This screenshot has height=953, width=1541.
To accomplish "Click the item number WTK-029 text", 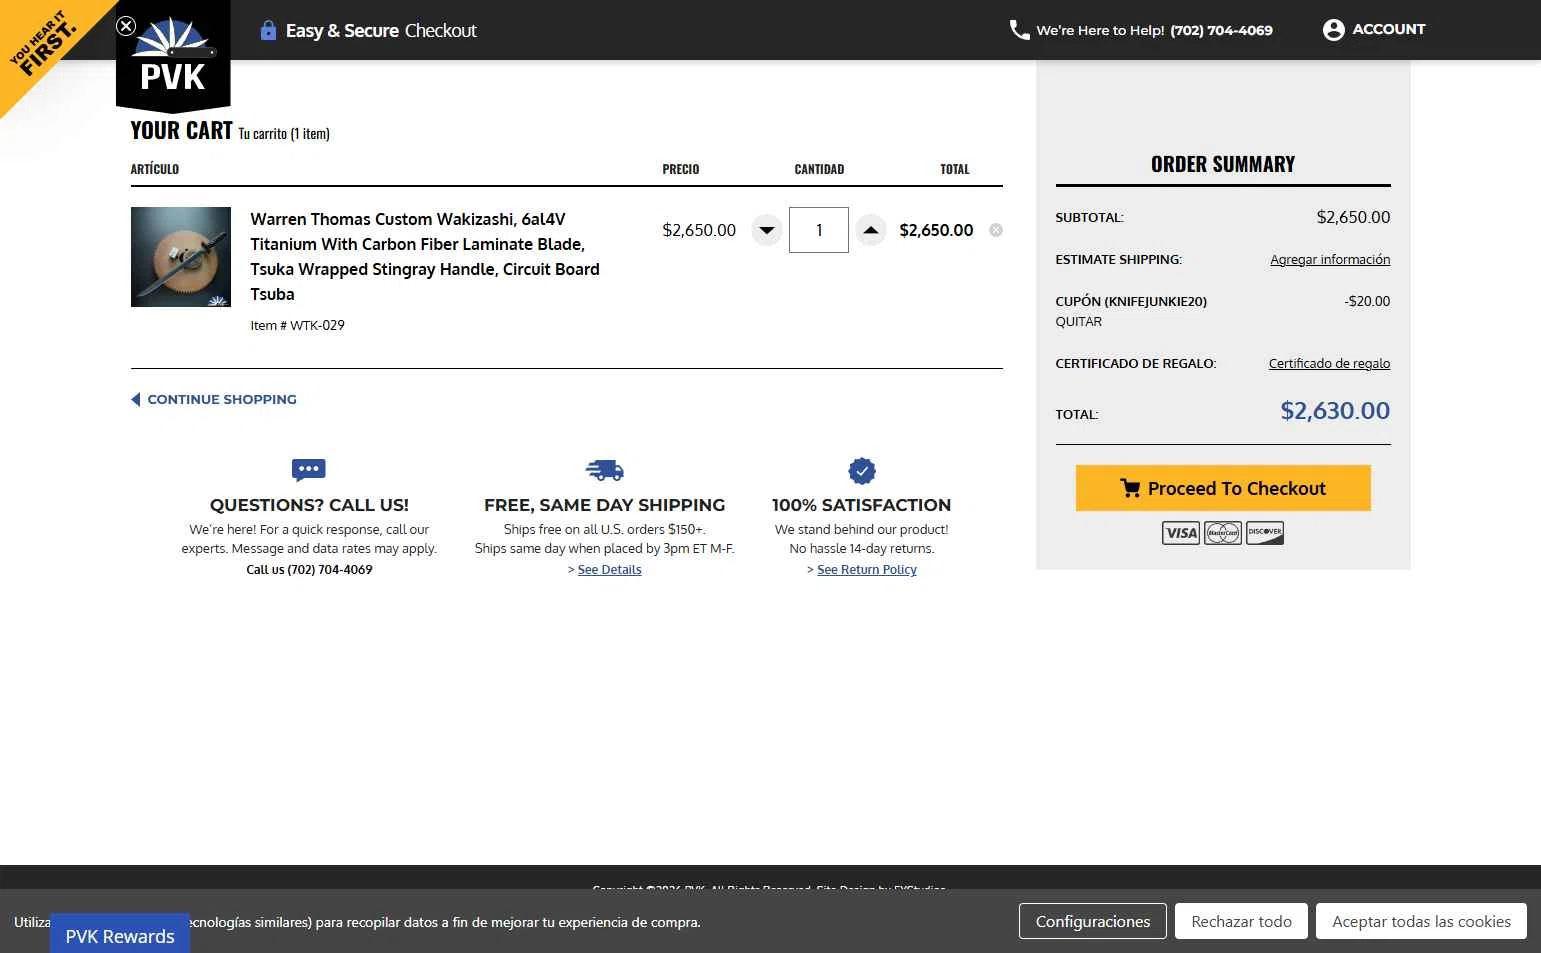I will (x=297, y=325).
